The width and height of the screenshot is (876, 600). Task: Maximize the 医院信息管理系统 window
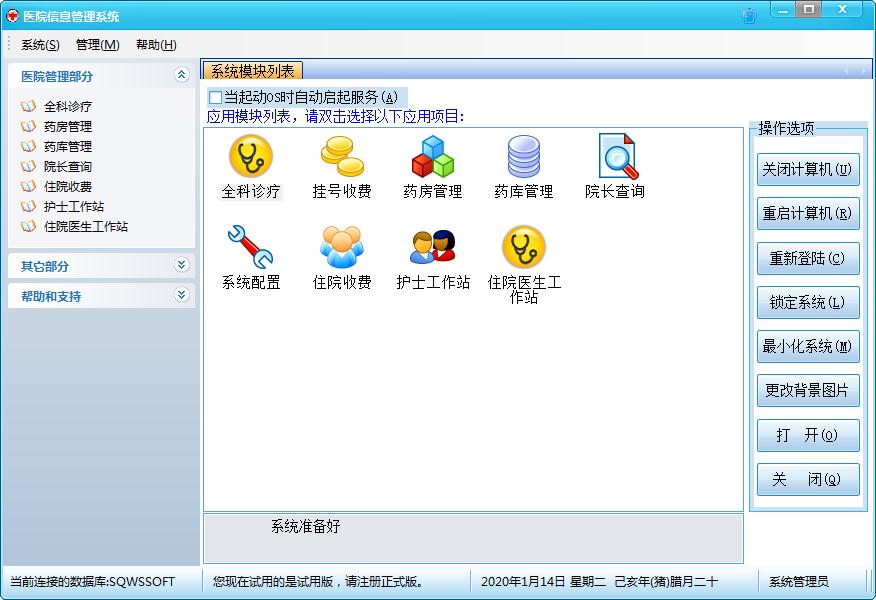tap(808, 10)
